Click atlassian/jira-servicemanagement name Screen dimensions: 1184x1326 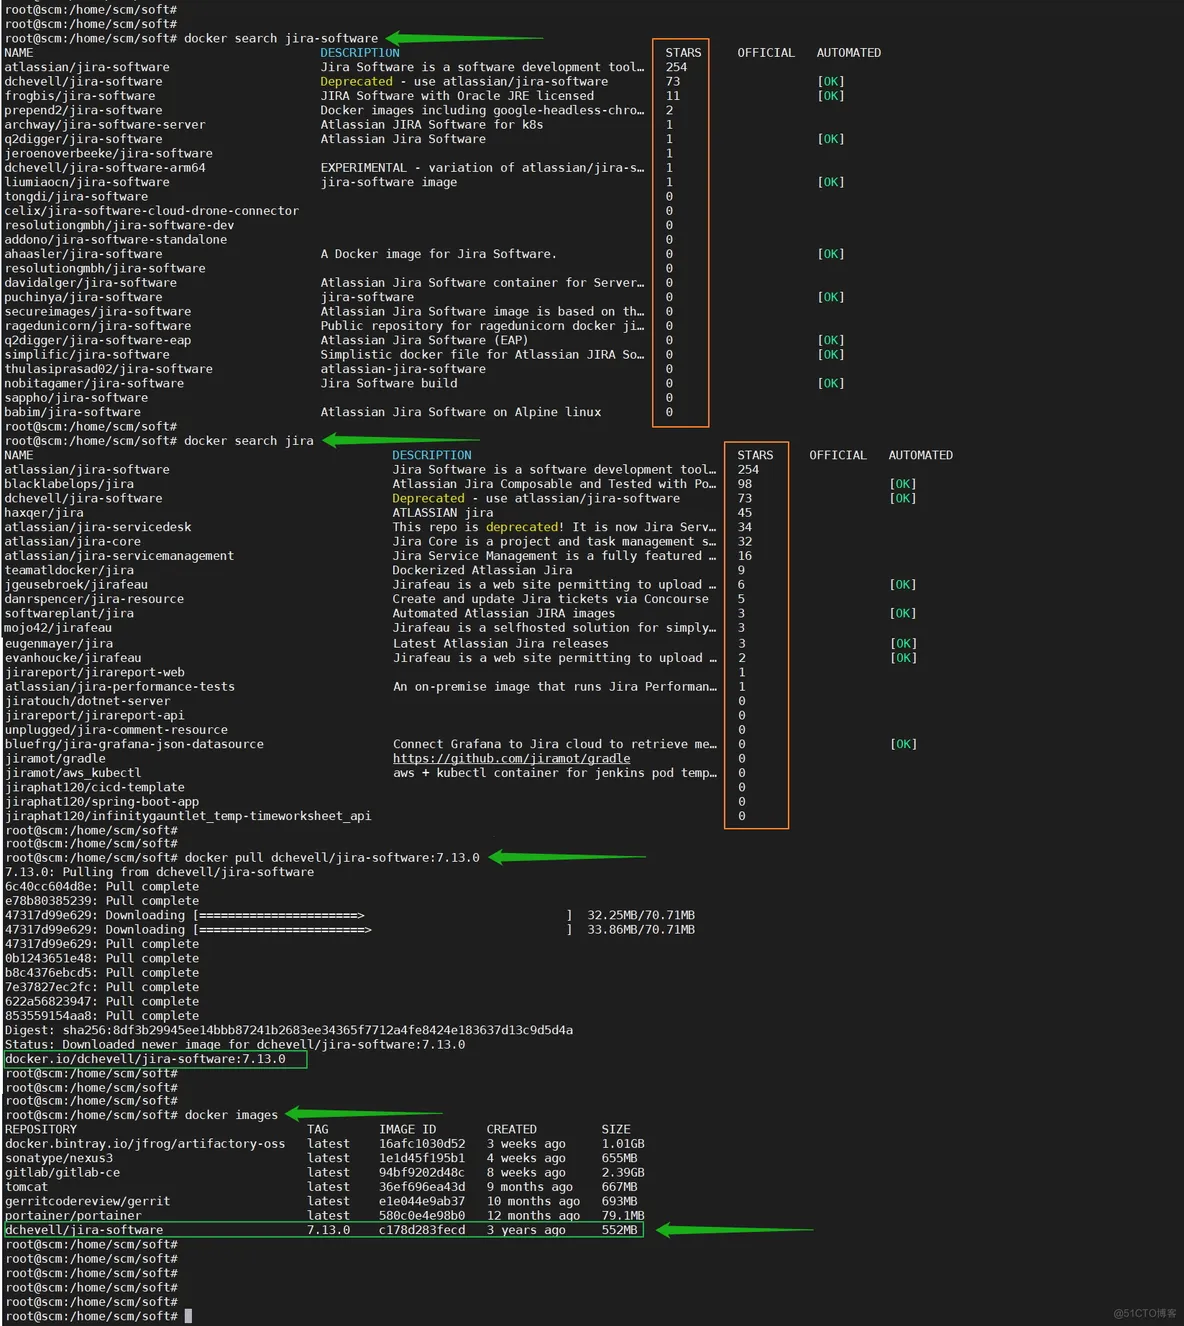tap(119, 556)
